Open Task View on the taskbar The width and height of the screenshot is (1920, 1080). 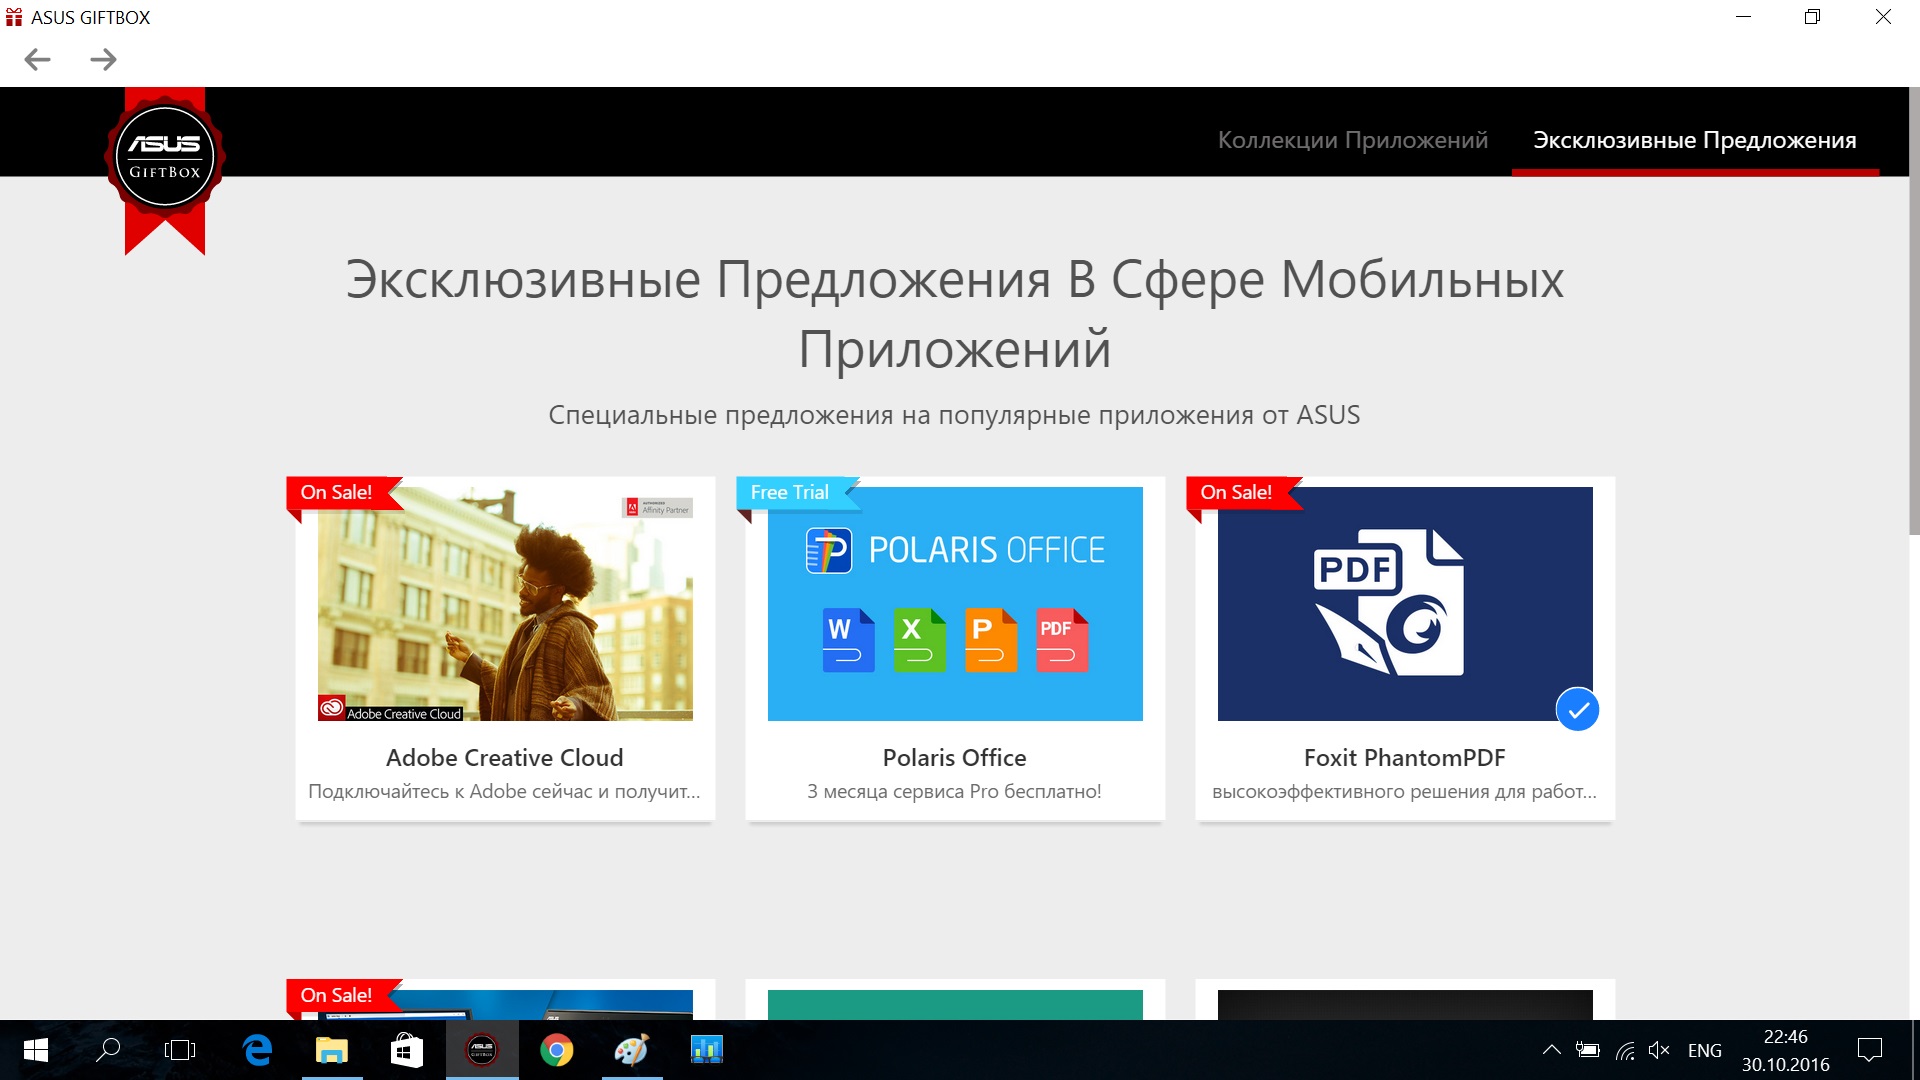(x=180, y=1050)
